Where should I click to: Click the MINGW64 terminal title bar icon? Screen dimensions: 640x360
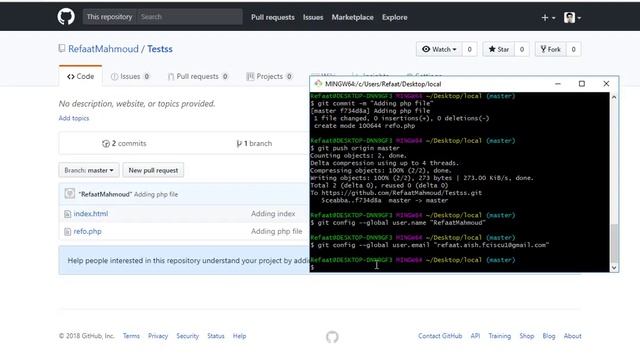[x=318, y=84]
